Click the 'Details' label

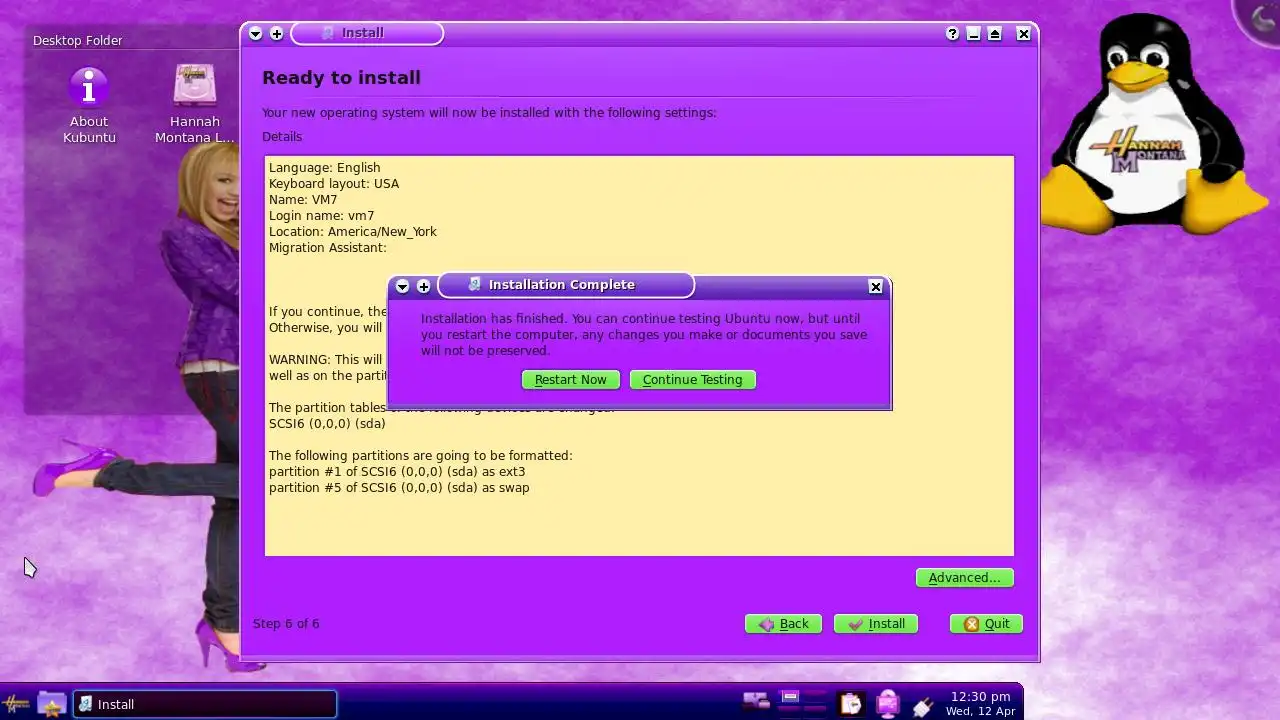coord(282,137)
